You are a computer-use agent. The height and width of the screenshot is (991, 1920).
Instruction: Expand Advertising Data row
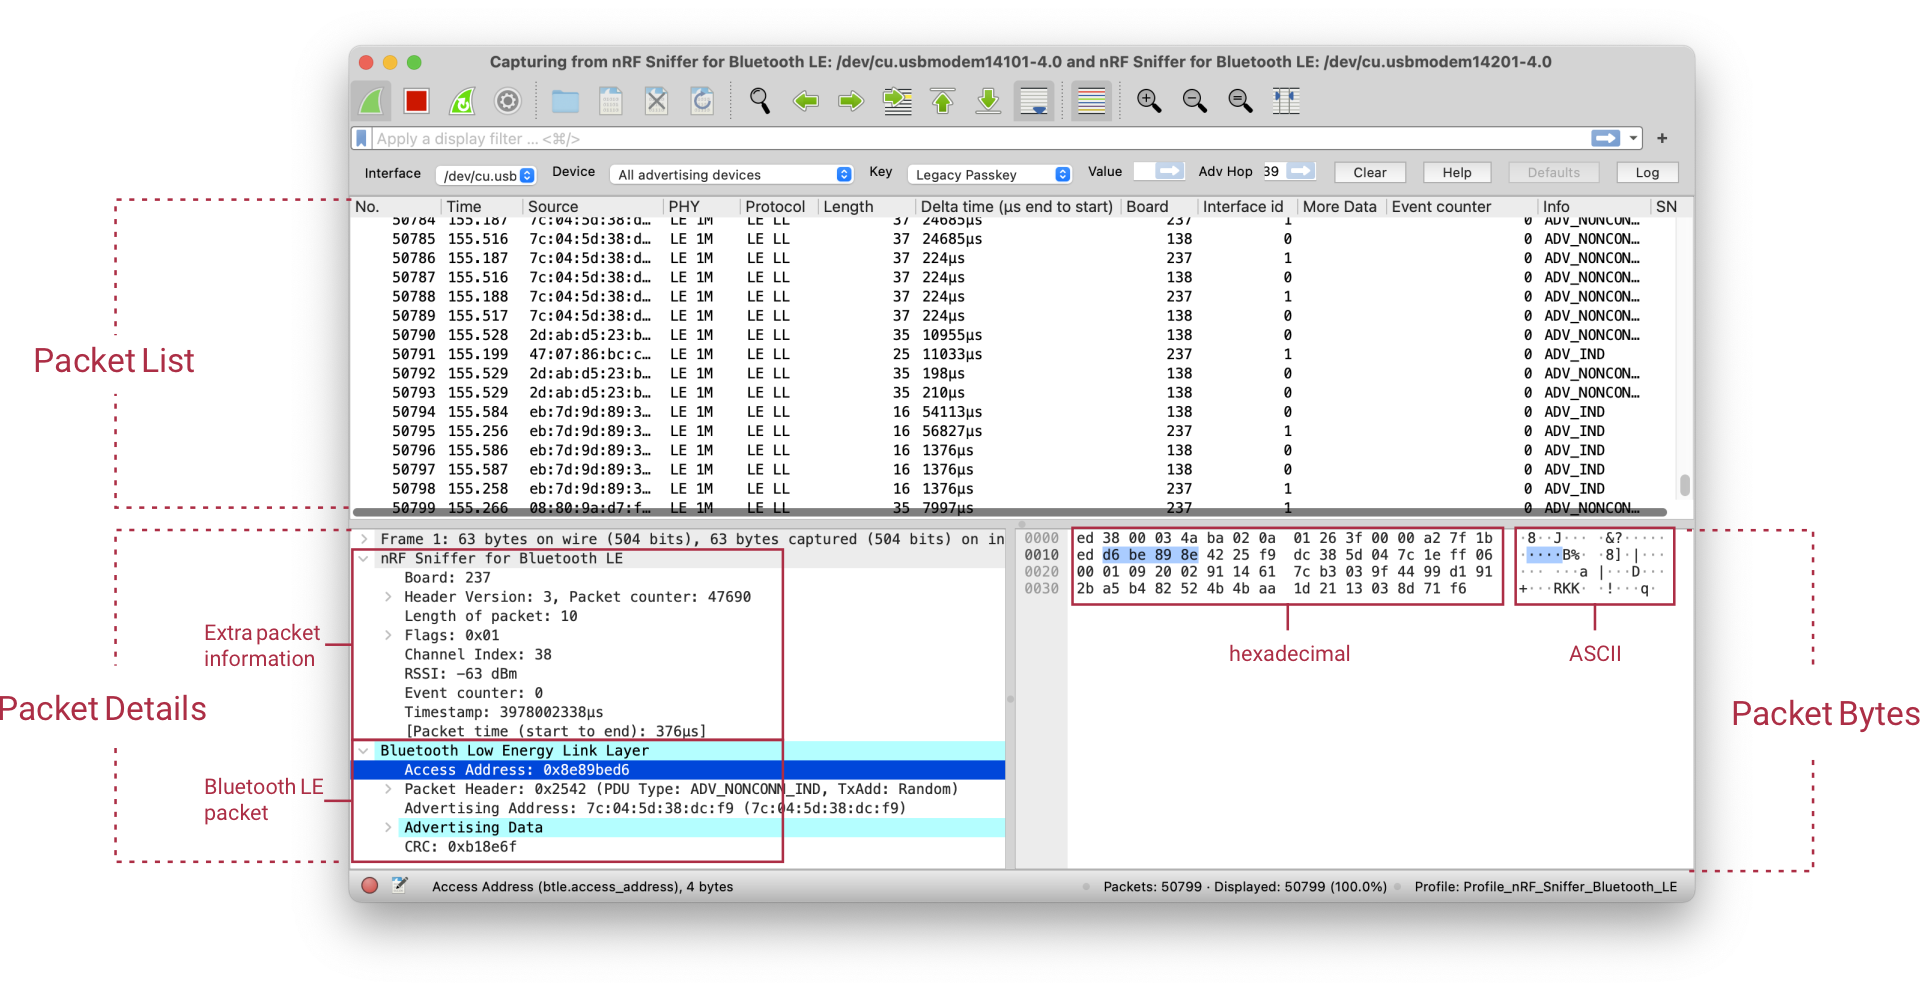click(388, 827)
